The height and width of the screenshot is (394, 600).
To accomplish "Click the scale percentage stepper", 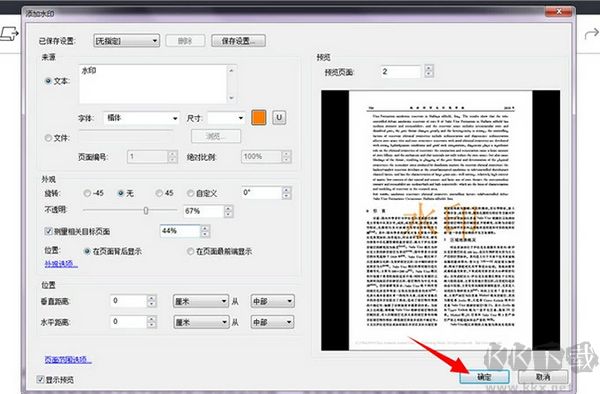I will (205, 231).
